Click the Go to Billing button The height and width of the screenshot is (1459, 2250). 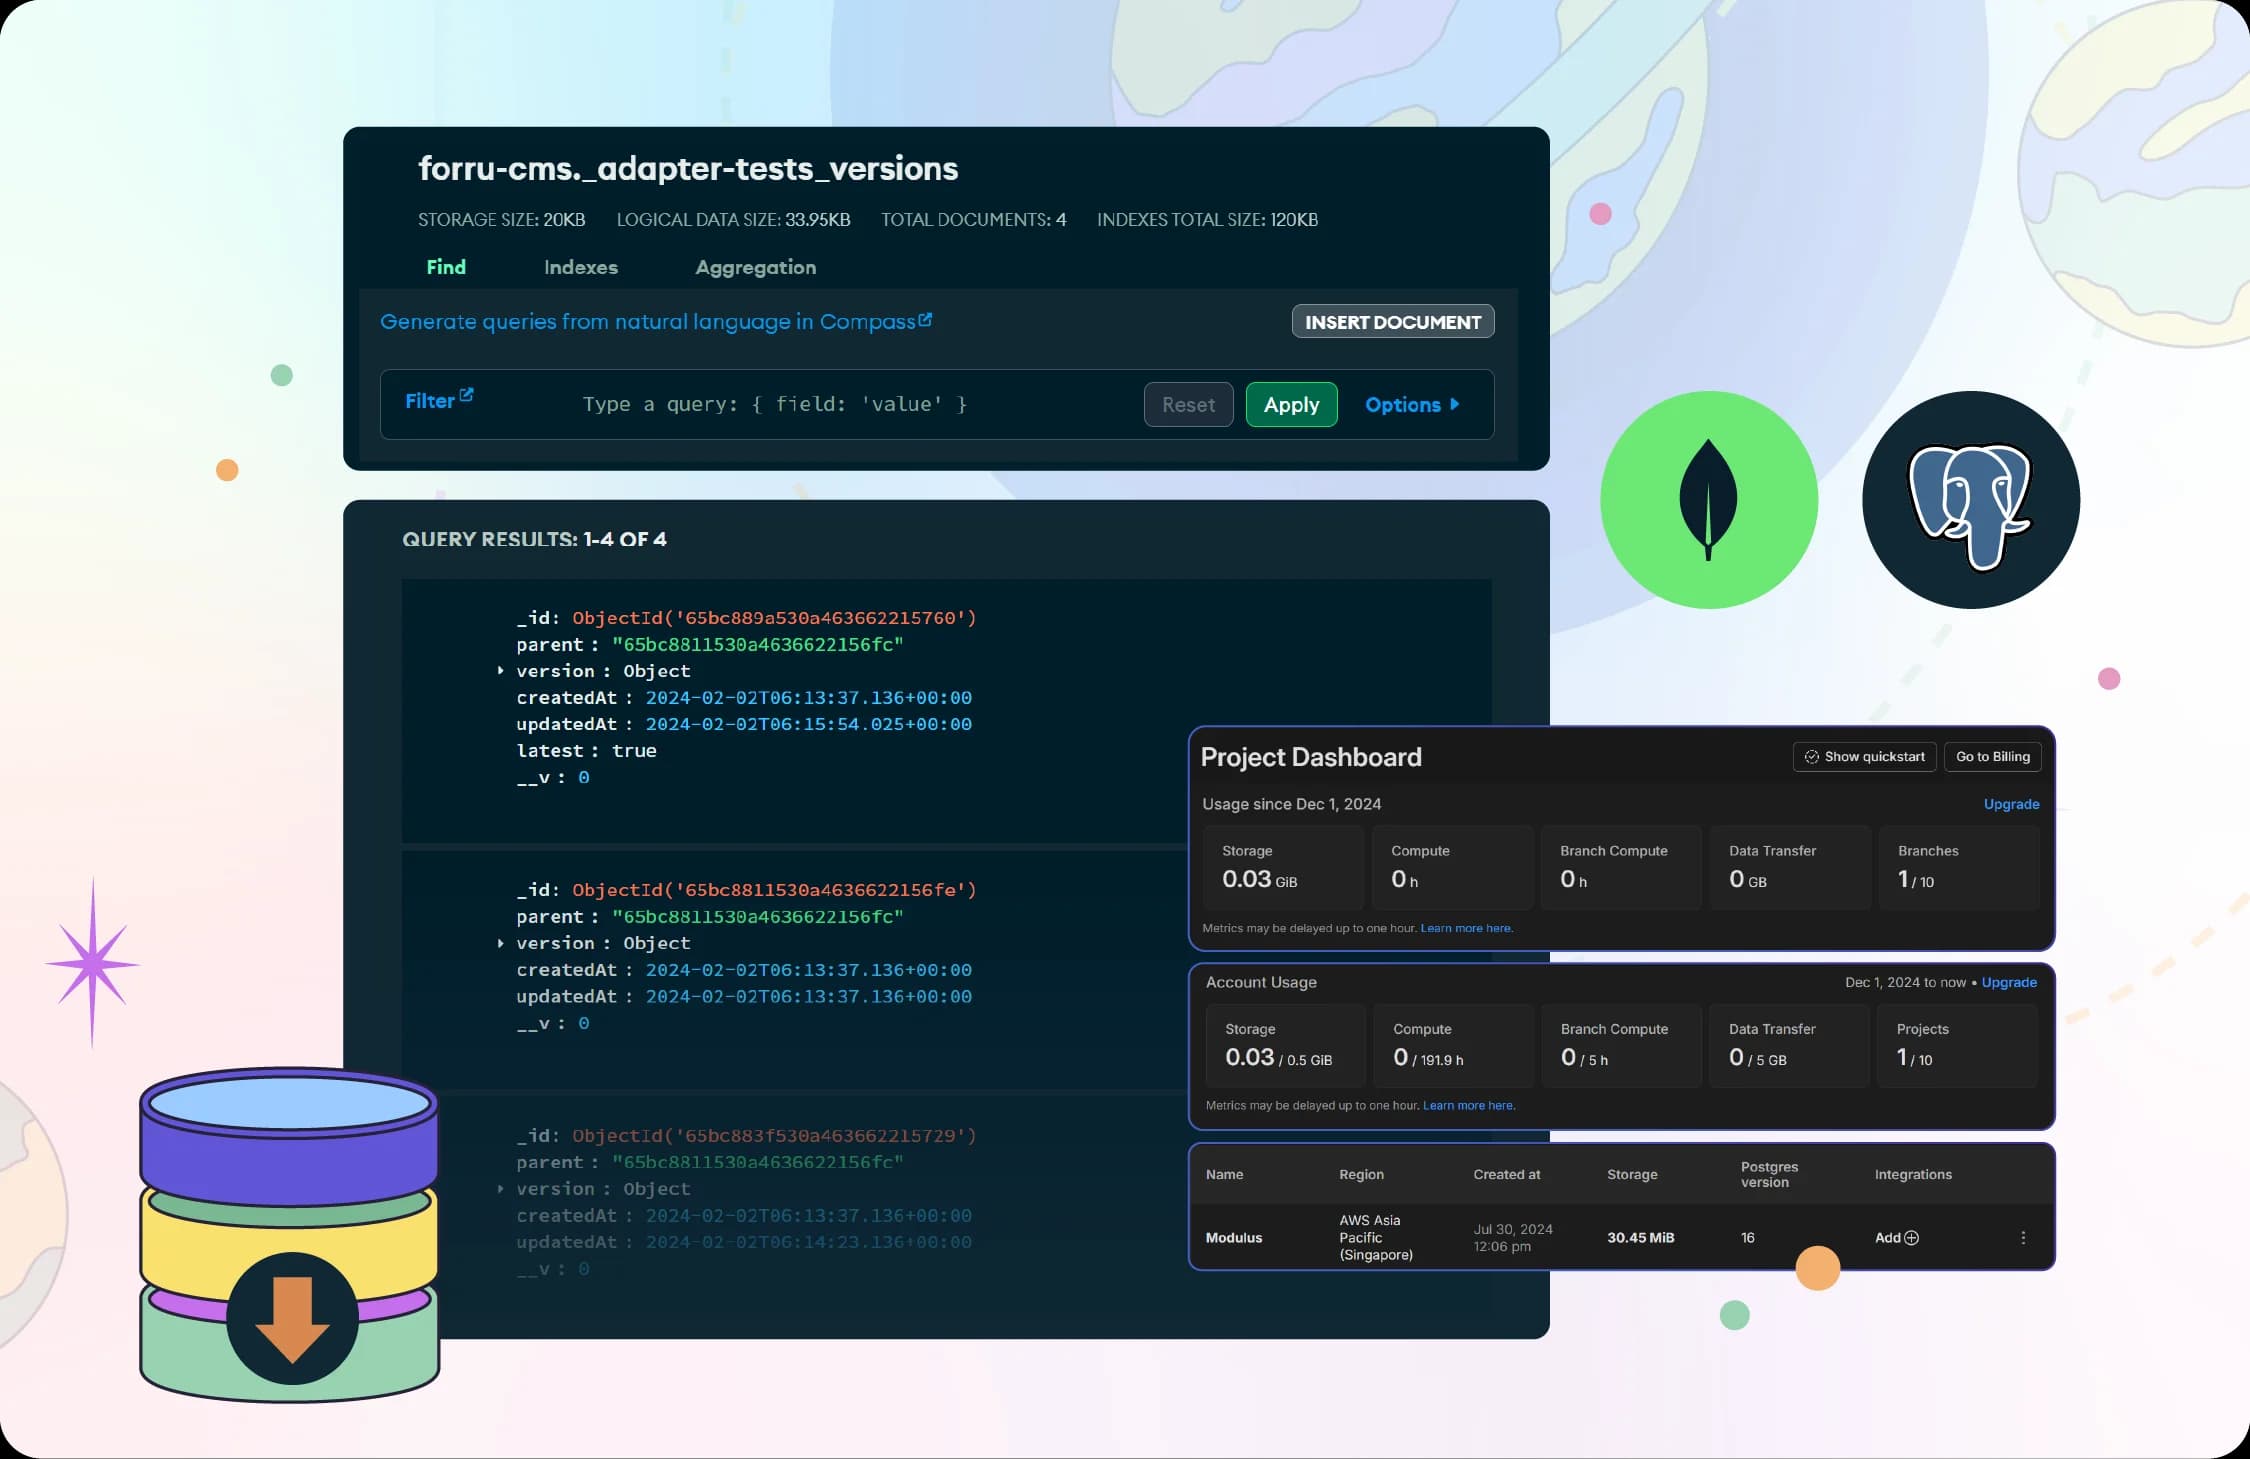coord(1992,757)
